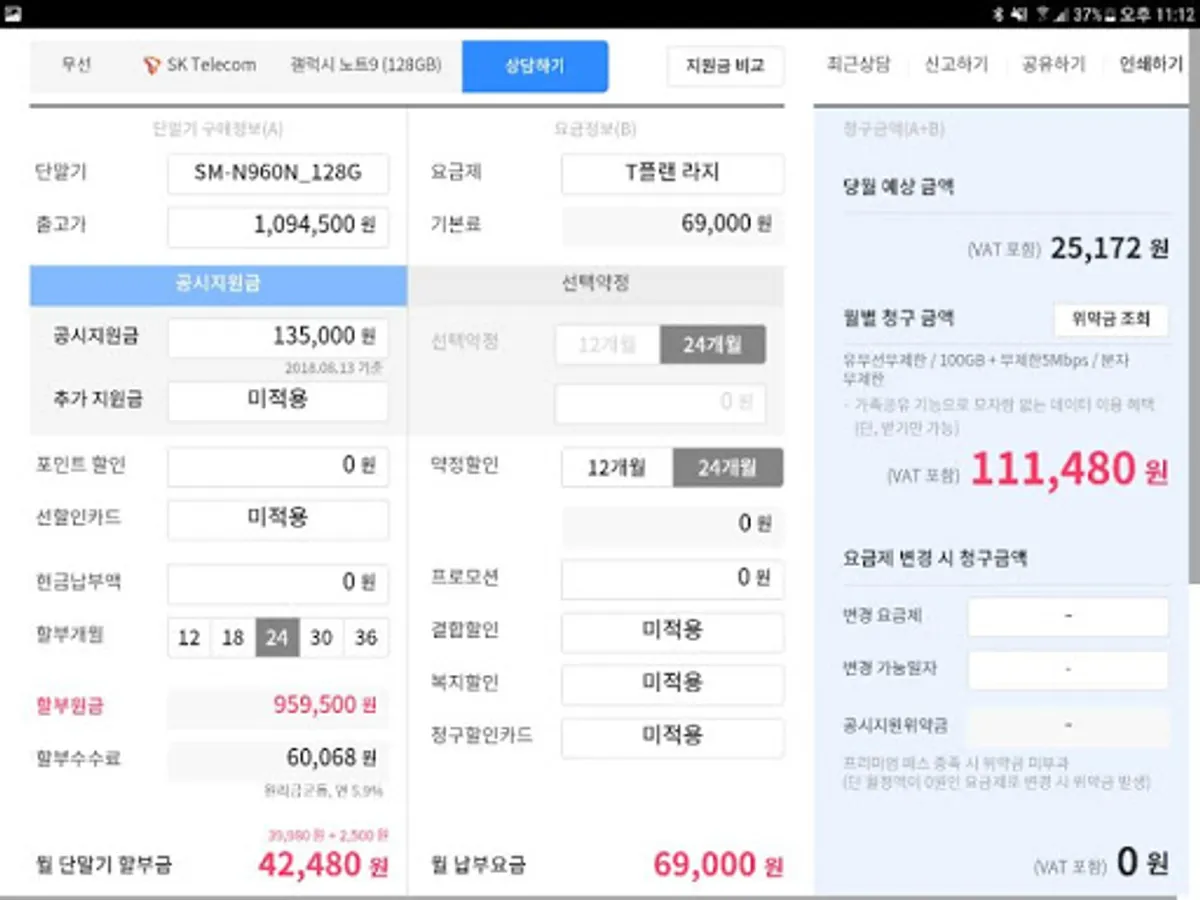Viewport: 1200px width, 900px height.
Task: Tap the blue 상담하기 button
Action: click(x=535, y=66)
